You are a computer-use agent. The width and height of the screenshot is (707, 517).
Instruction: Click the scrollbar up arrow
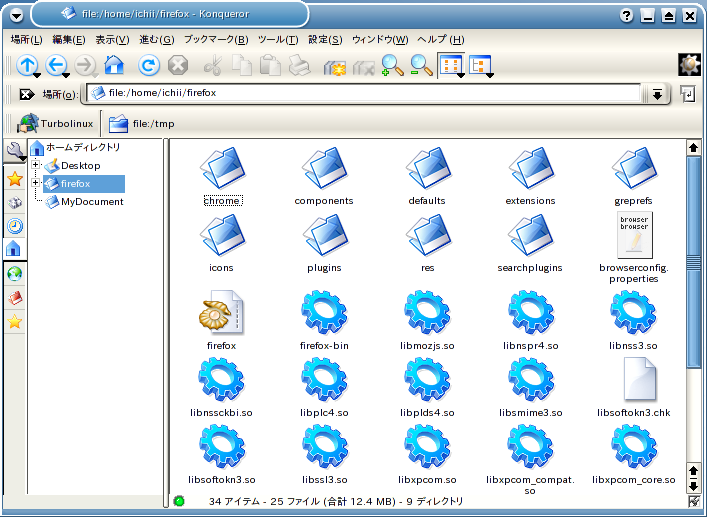(693, 147)
